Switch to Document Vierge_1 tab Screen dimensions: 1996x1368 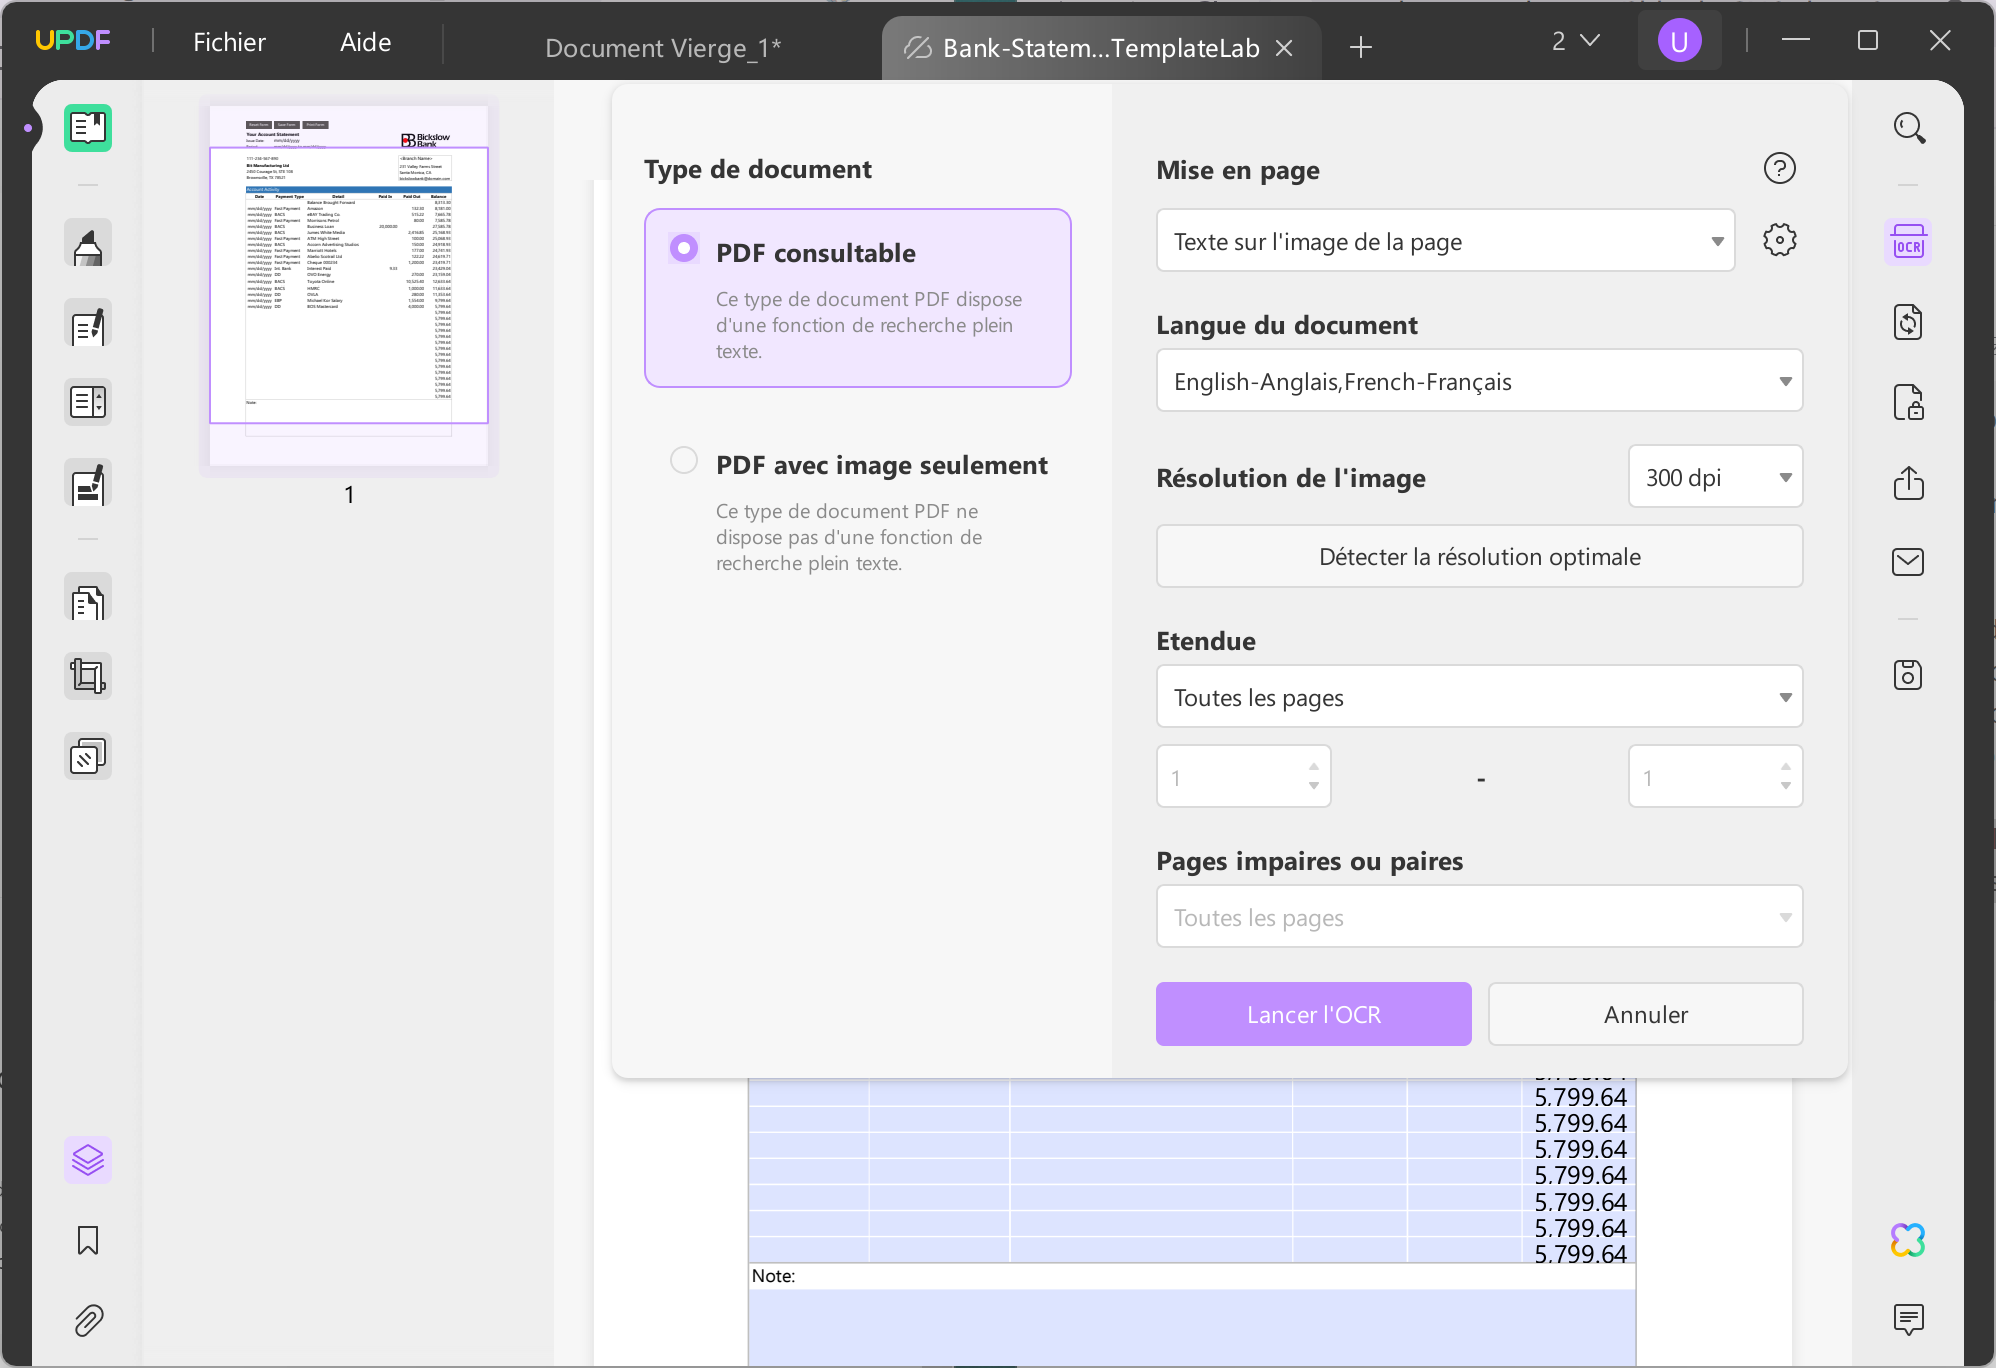663,47
